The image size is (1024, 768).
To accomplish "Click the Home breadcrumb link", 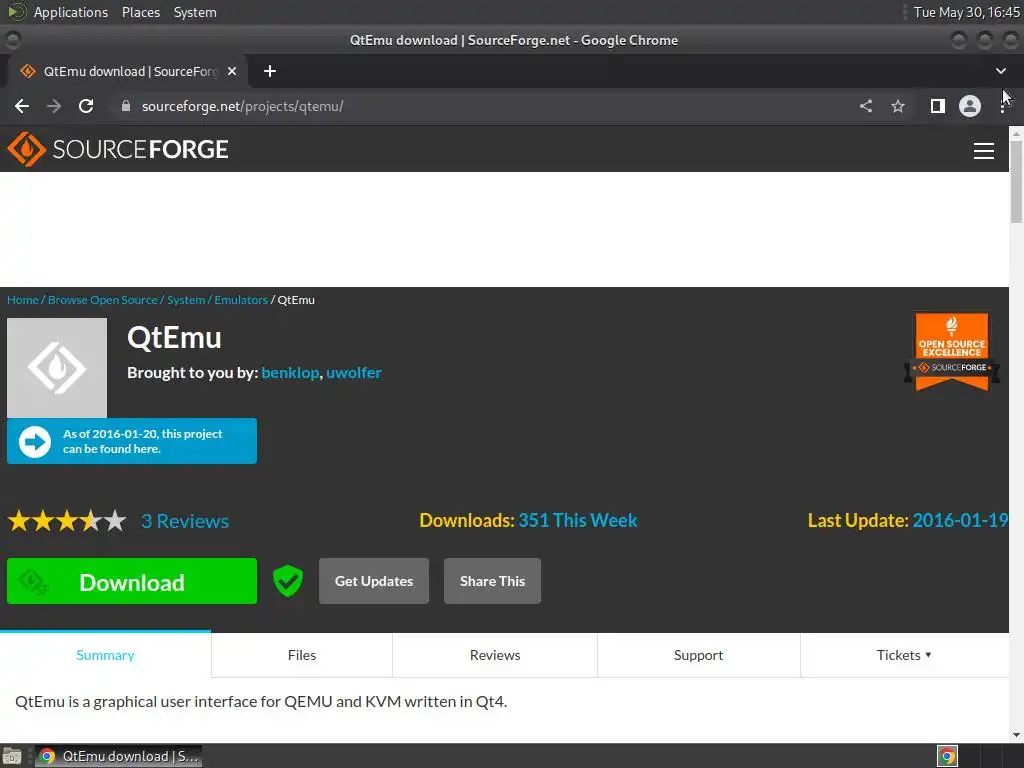I will (23, 300).
